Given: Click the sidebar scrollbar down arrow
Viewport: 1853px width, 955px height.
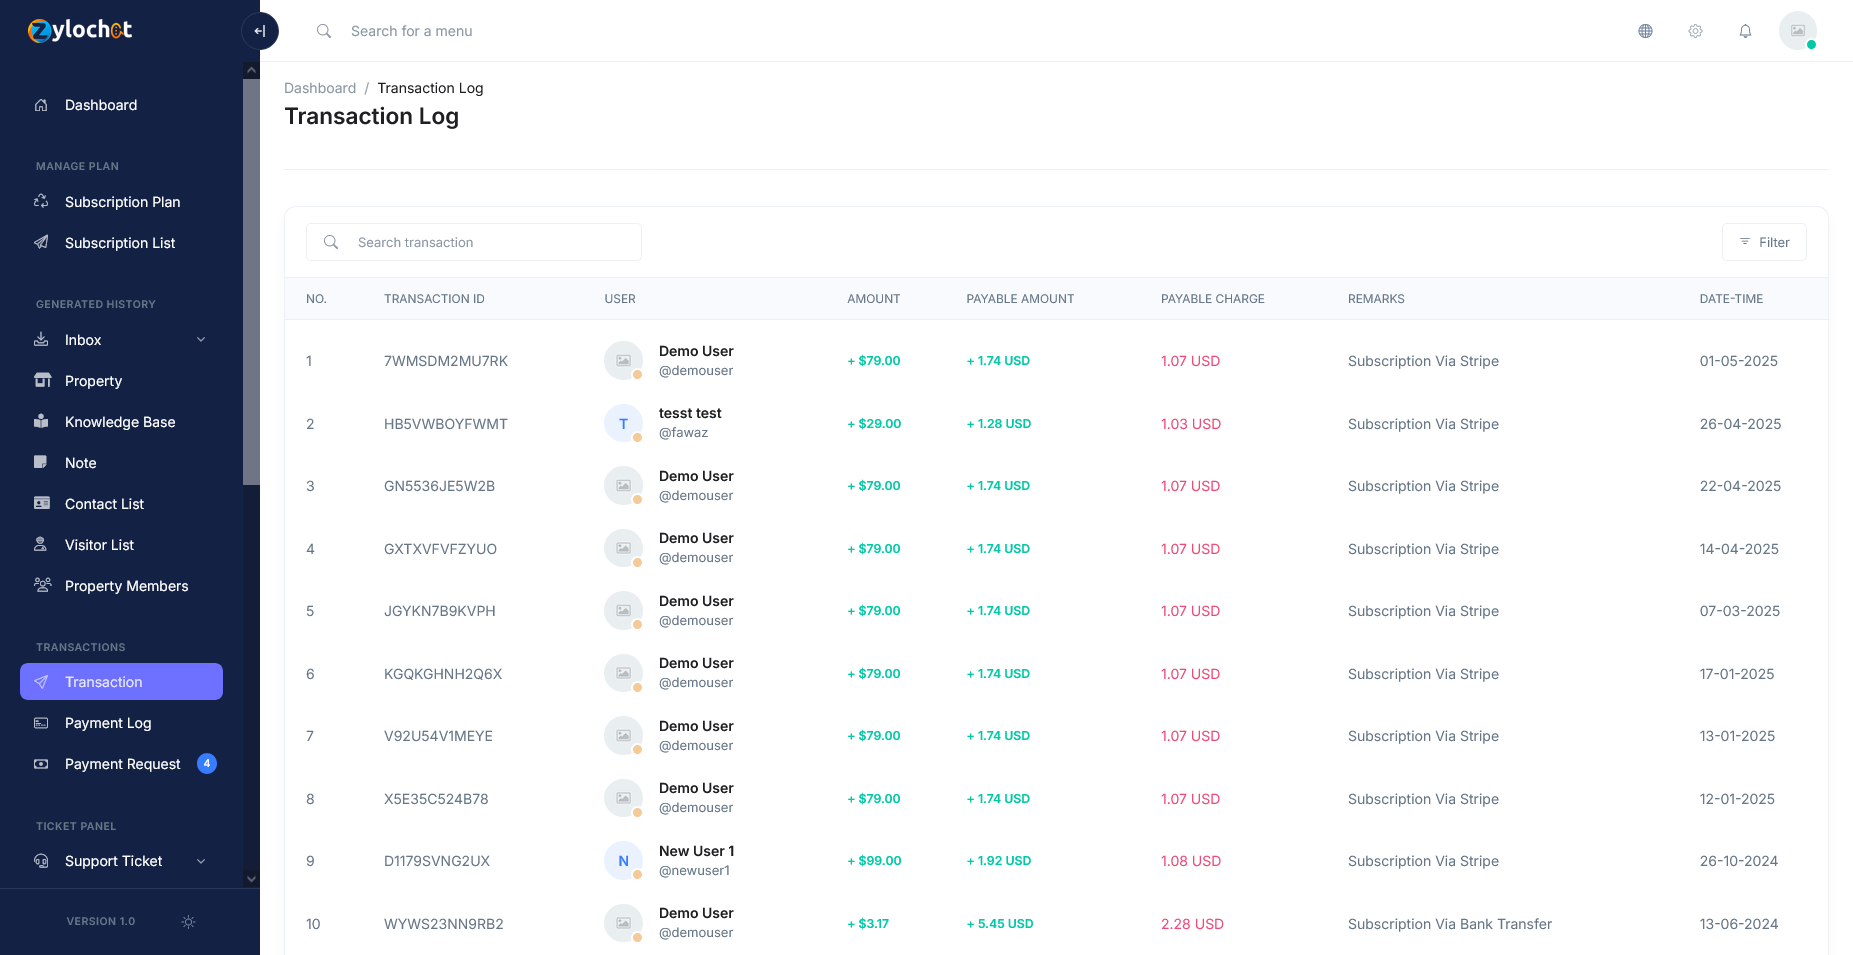Looking at the screenshot, I should (x=251, y=879).
